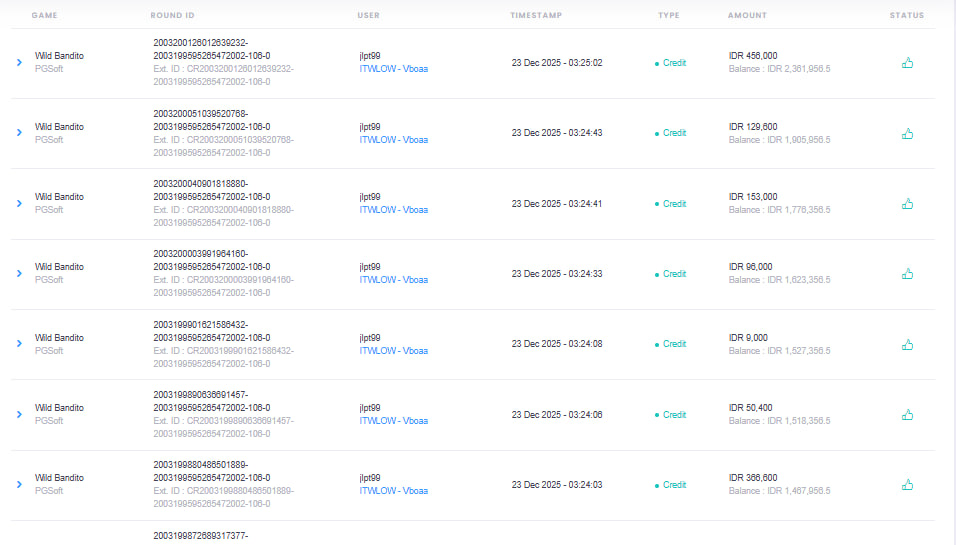Click thumbs-up status icon for 03:24:41 row
Screen dimensions: 956x545
[907, 204]
